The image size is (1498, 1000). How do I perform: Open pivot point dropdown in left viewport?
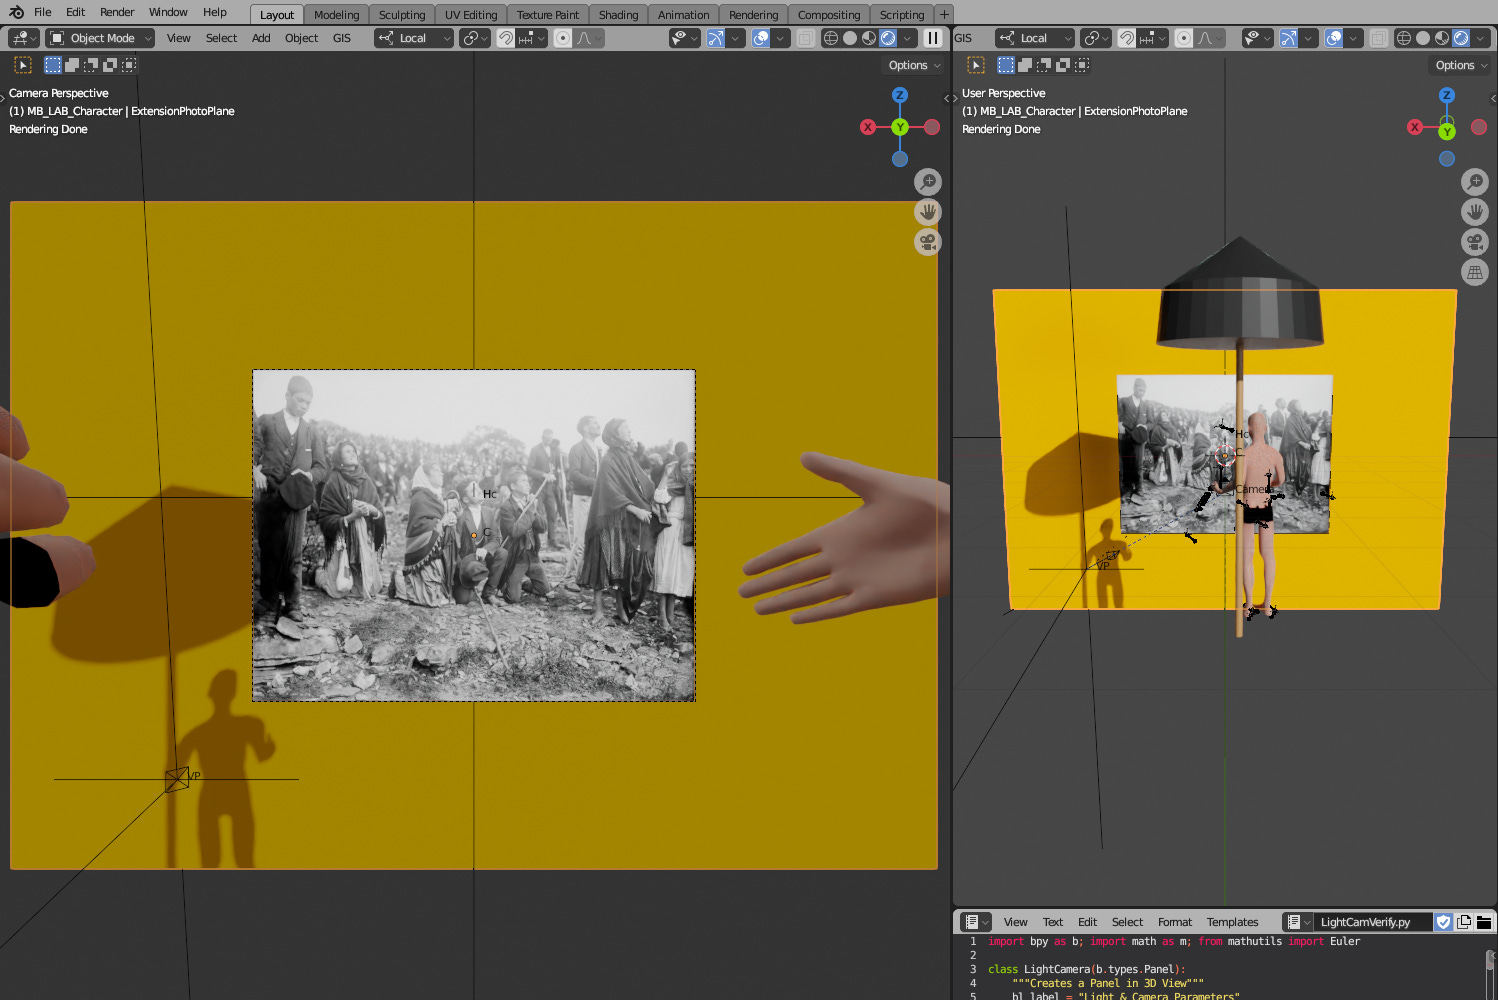475,38
